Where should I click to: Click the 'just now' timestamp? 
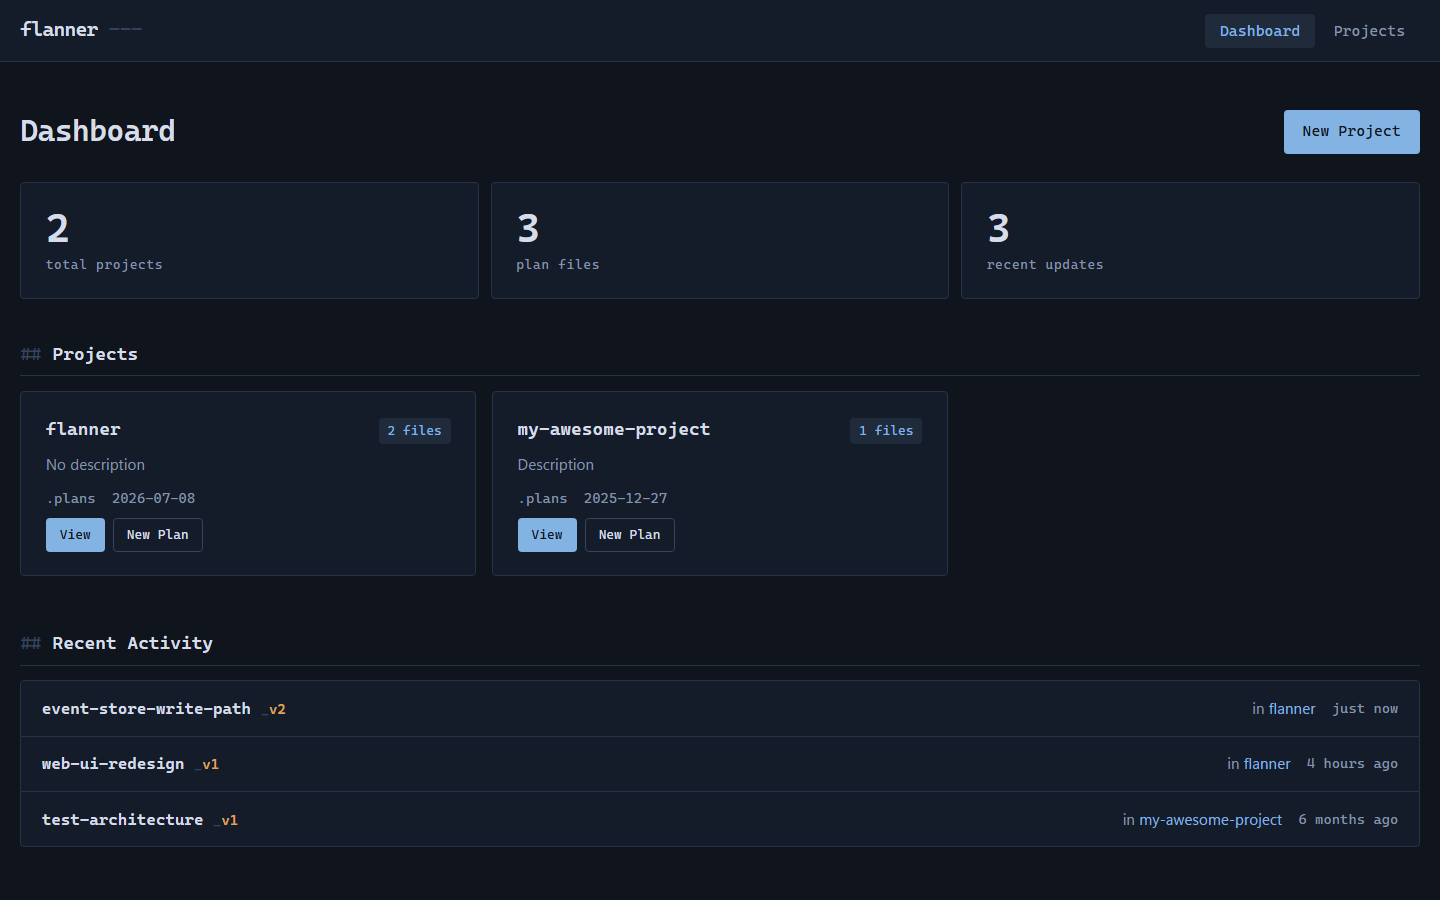1365,709
